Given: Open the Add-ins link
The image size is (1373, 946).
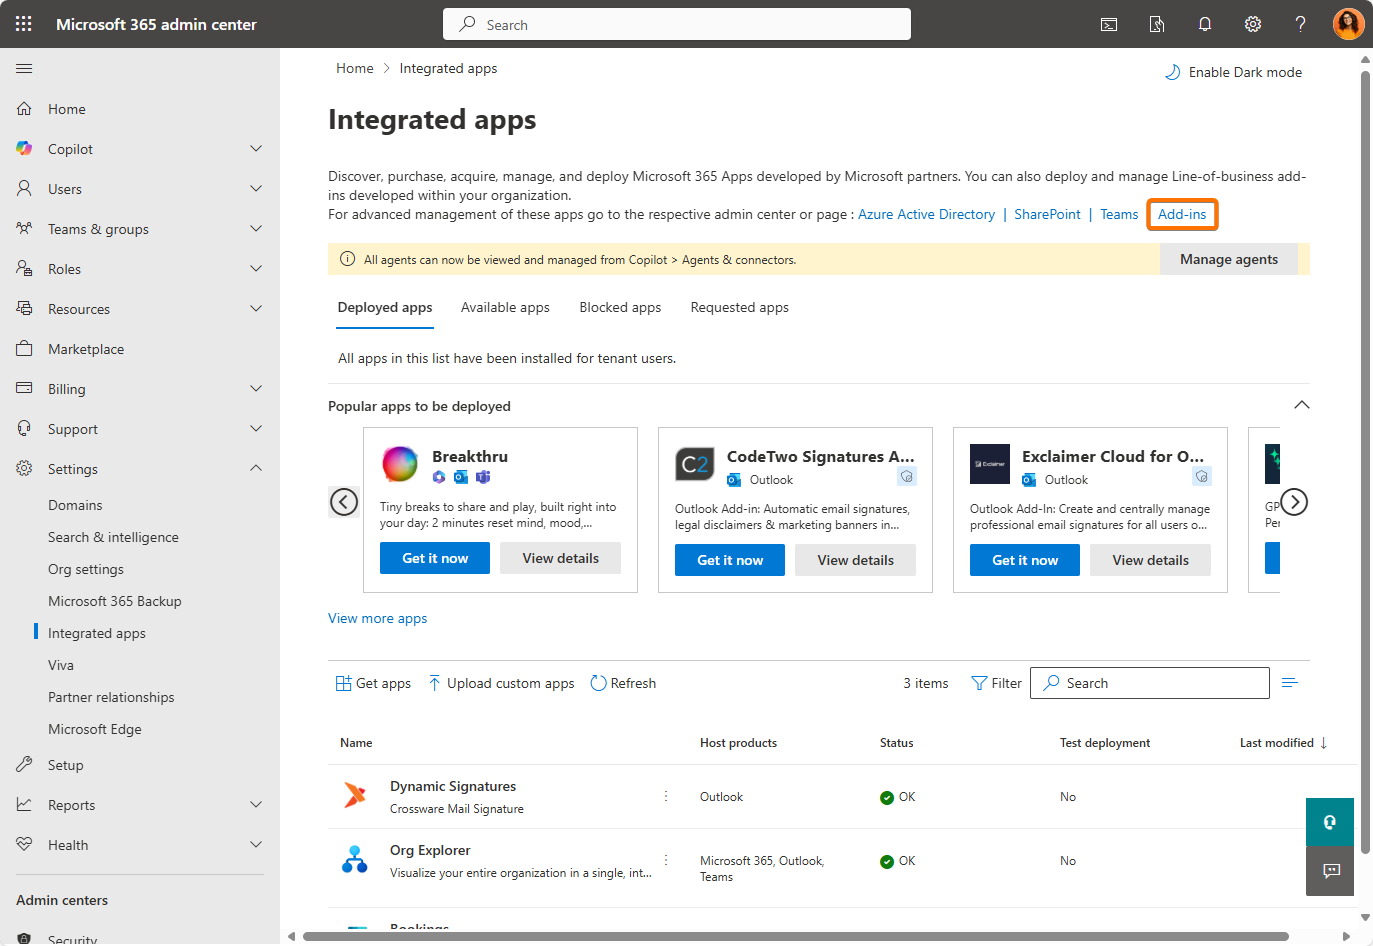Looking at the screenshot, I should tap(1182, 214).
